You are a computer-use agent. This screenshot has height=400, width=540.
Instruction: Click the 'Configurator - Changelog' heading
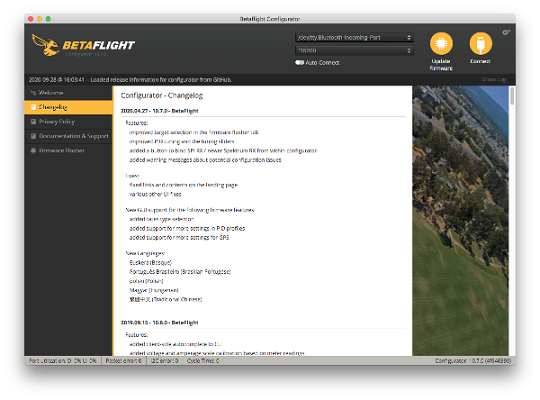tap(162, 95)
